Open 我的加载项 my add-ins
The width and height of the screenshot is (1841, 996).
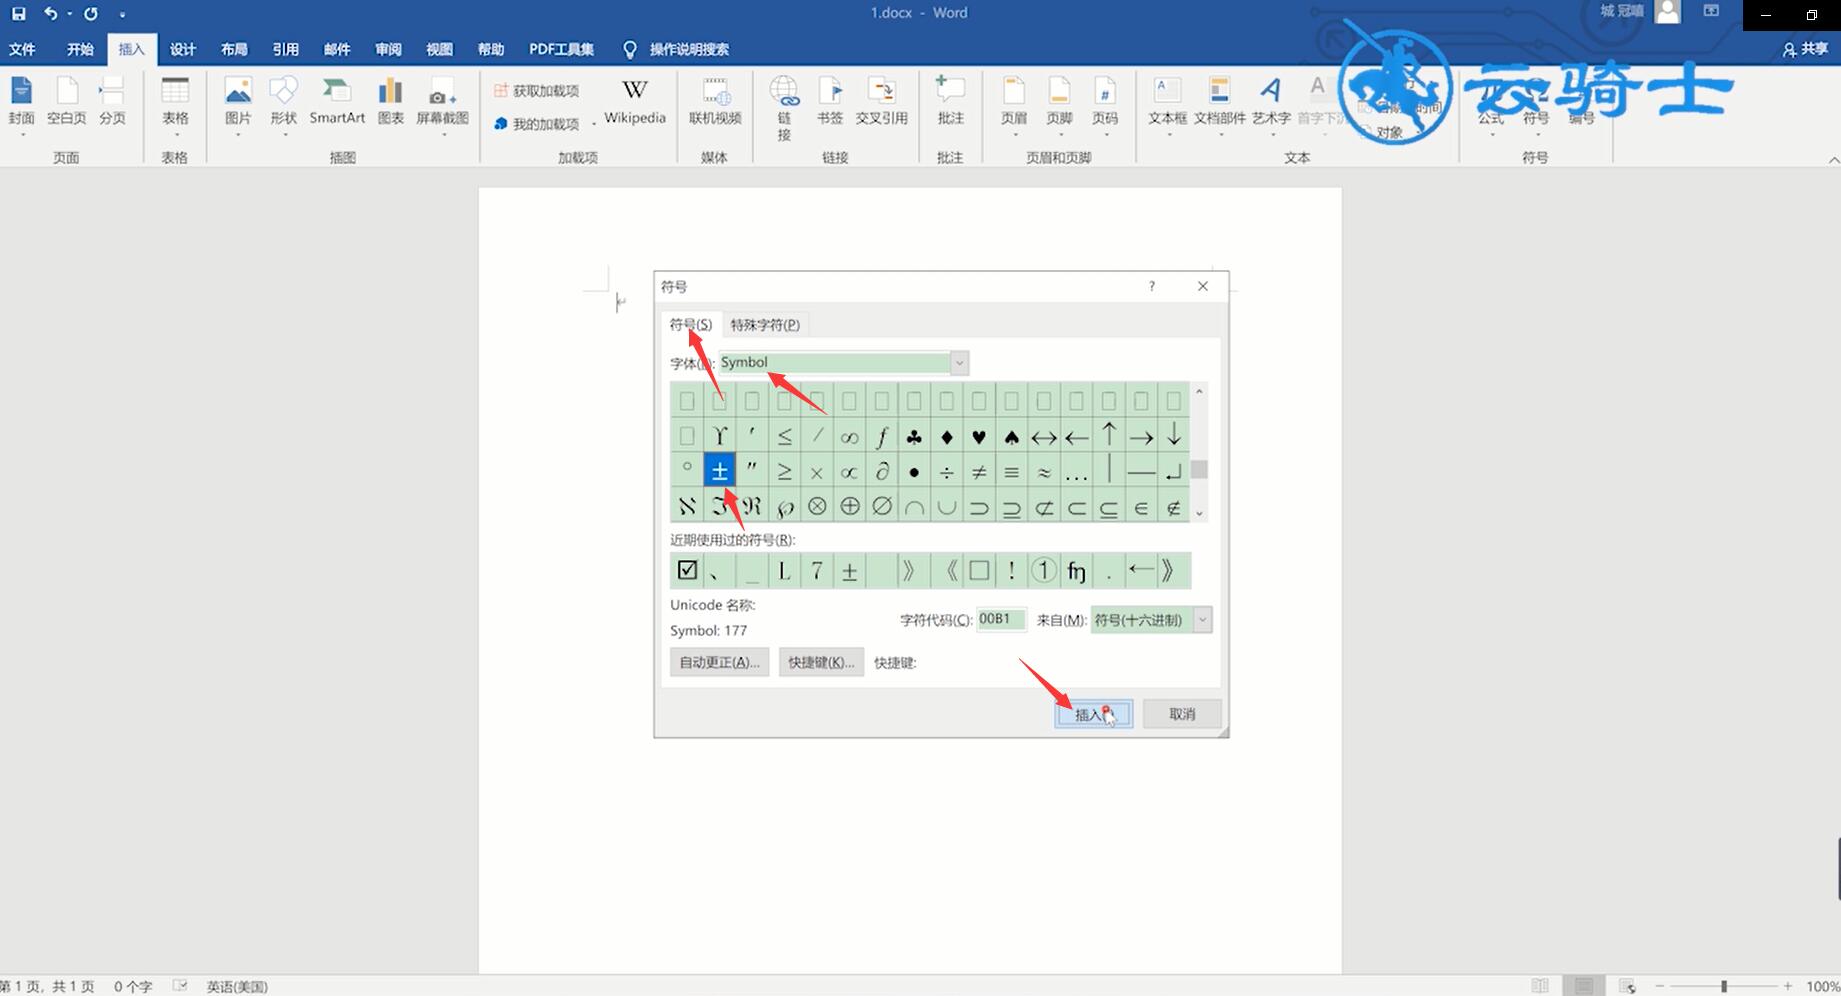tap(537, 124)
